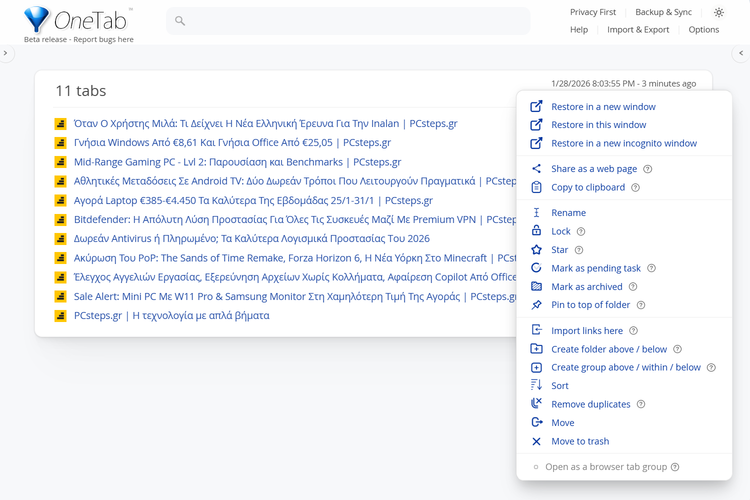This screenshot has width=750, height=500.
Task: Collapse the right side panel arrow
Action: click(x=741, y=54)
